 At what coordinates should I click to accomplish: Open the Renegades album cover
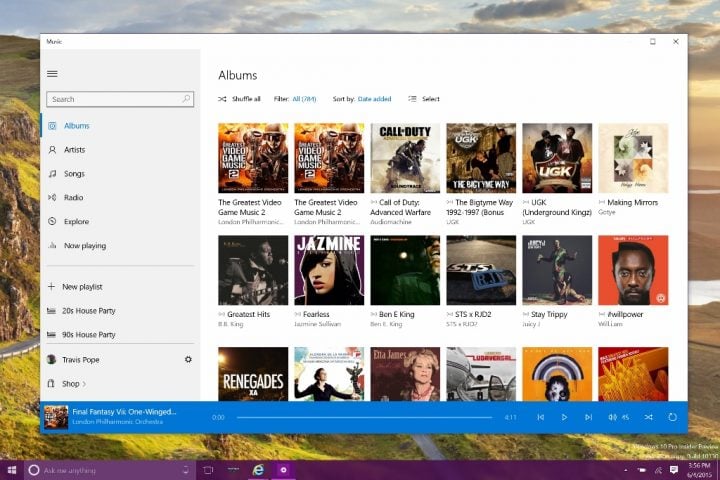(253, 374)
